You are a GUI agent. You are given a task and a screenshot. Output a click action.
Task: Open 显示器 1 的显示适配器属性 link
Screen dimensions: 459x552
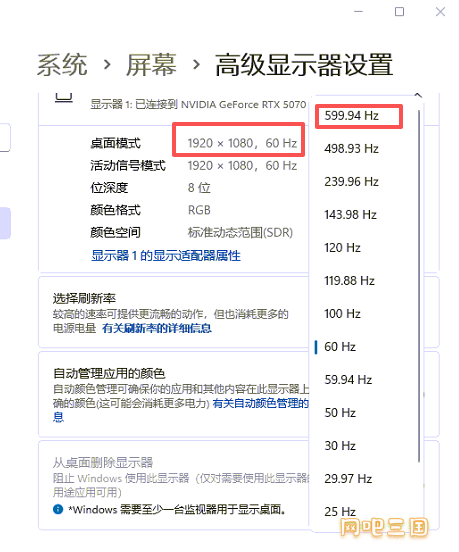[166, 256]
